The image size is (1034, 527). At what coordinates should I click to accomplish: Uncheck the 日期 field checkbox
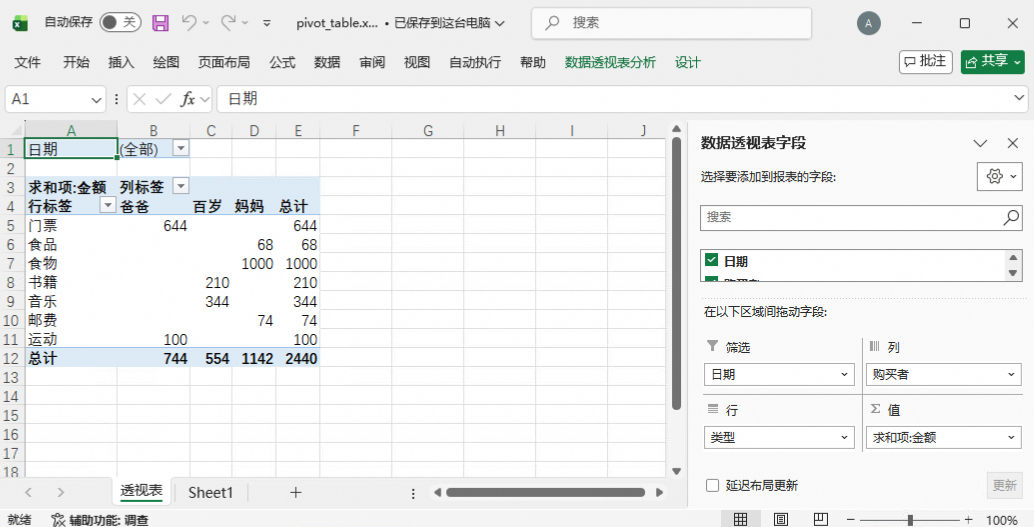pos(711,260)
